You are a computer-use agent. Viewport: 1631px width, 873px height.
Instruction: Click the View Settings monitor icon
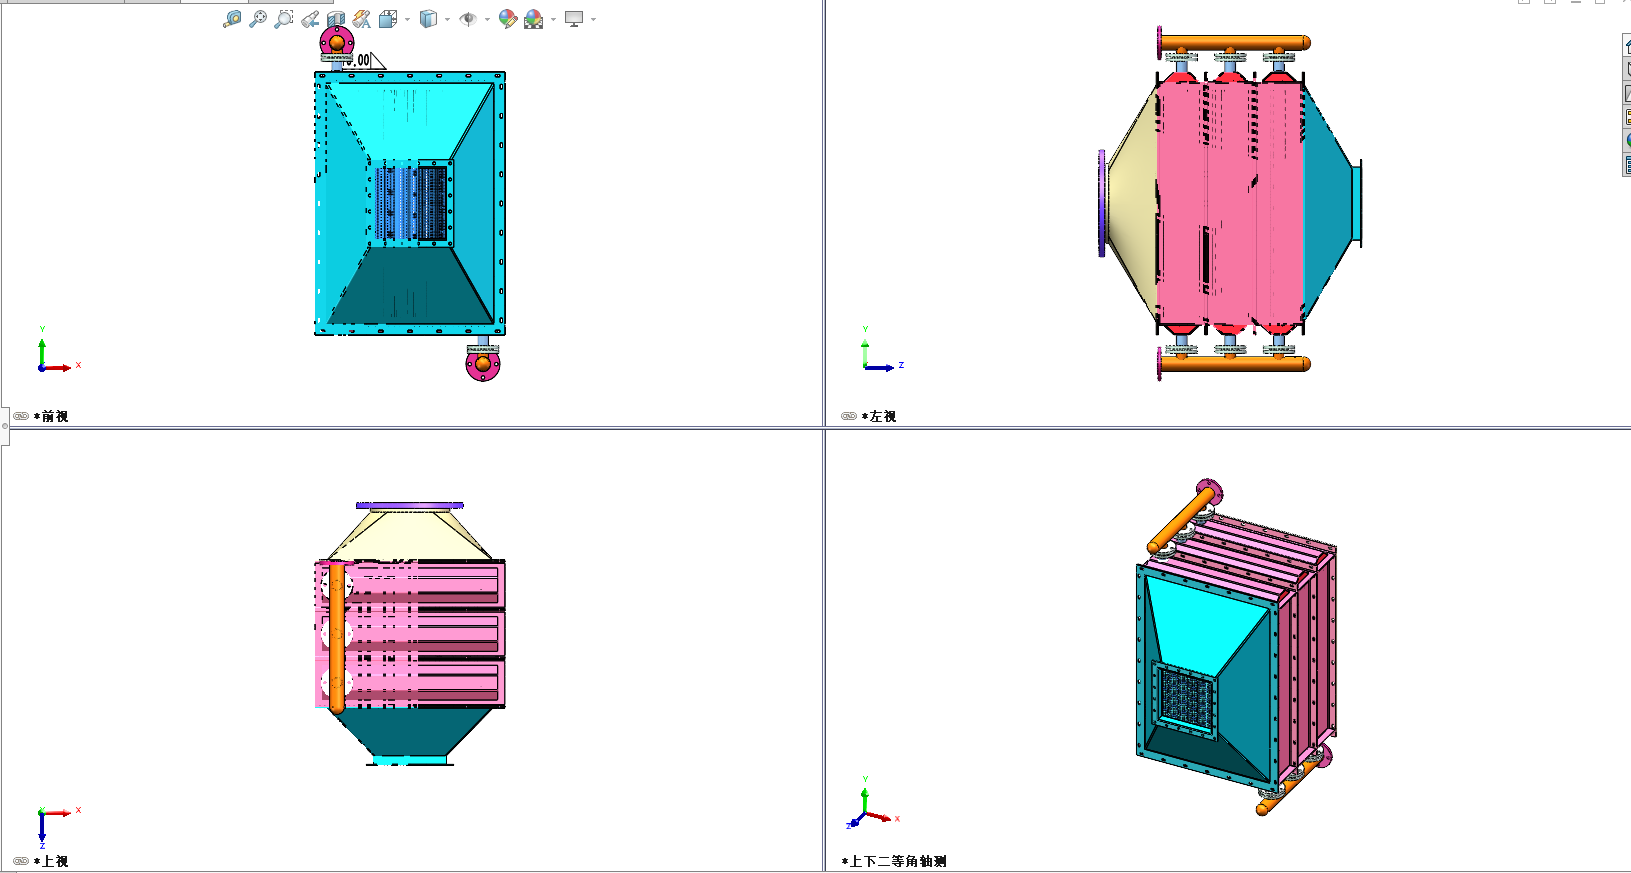click(574, 19)
